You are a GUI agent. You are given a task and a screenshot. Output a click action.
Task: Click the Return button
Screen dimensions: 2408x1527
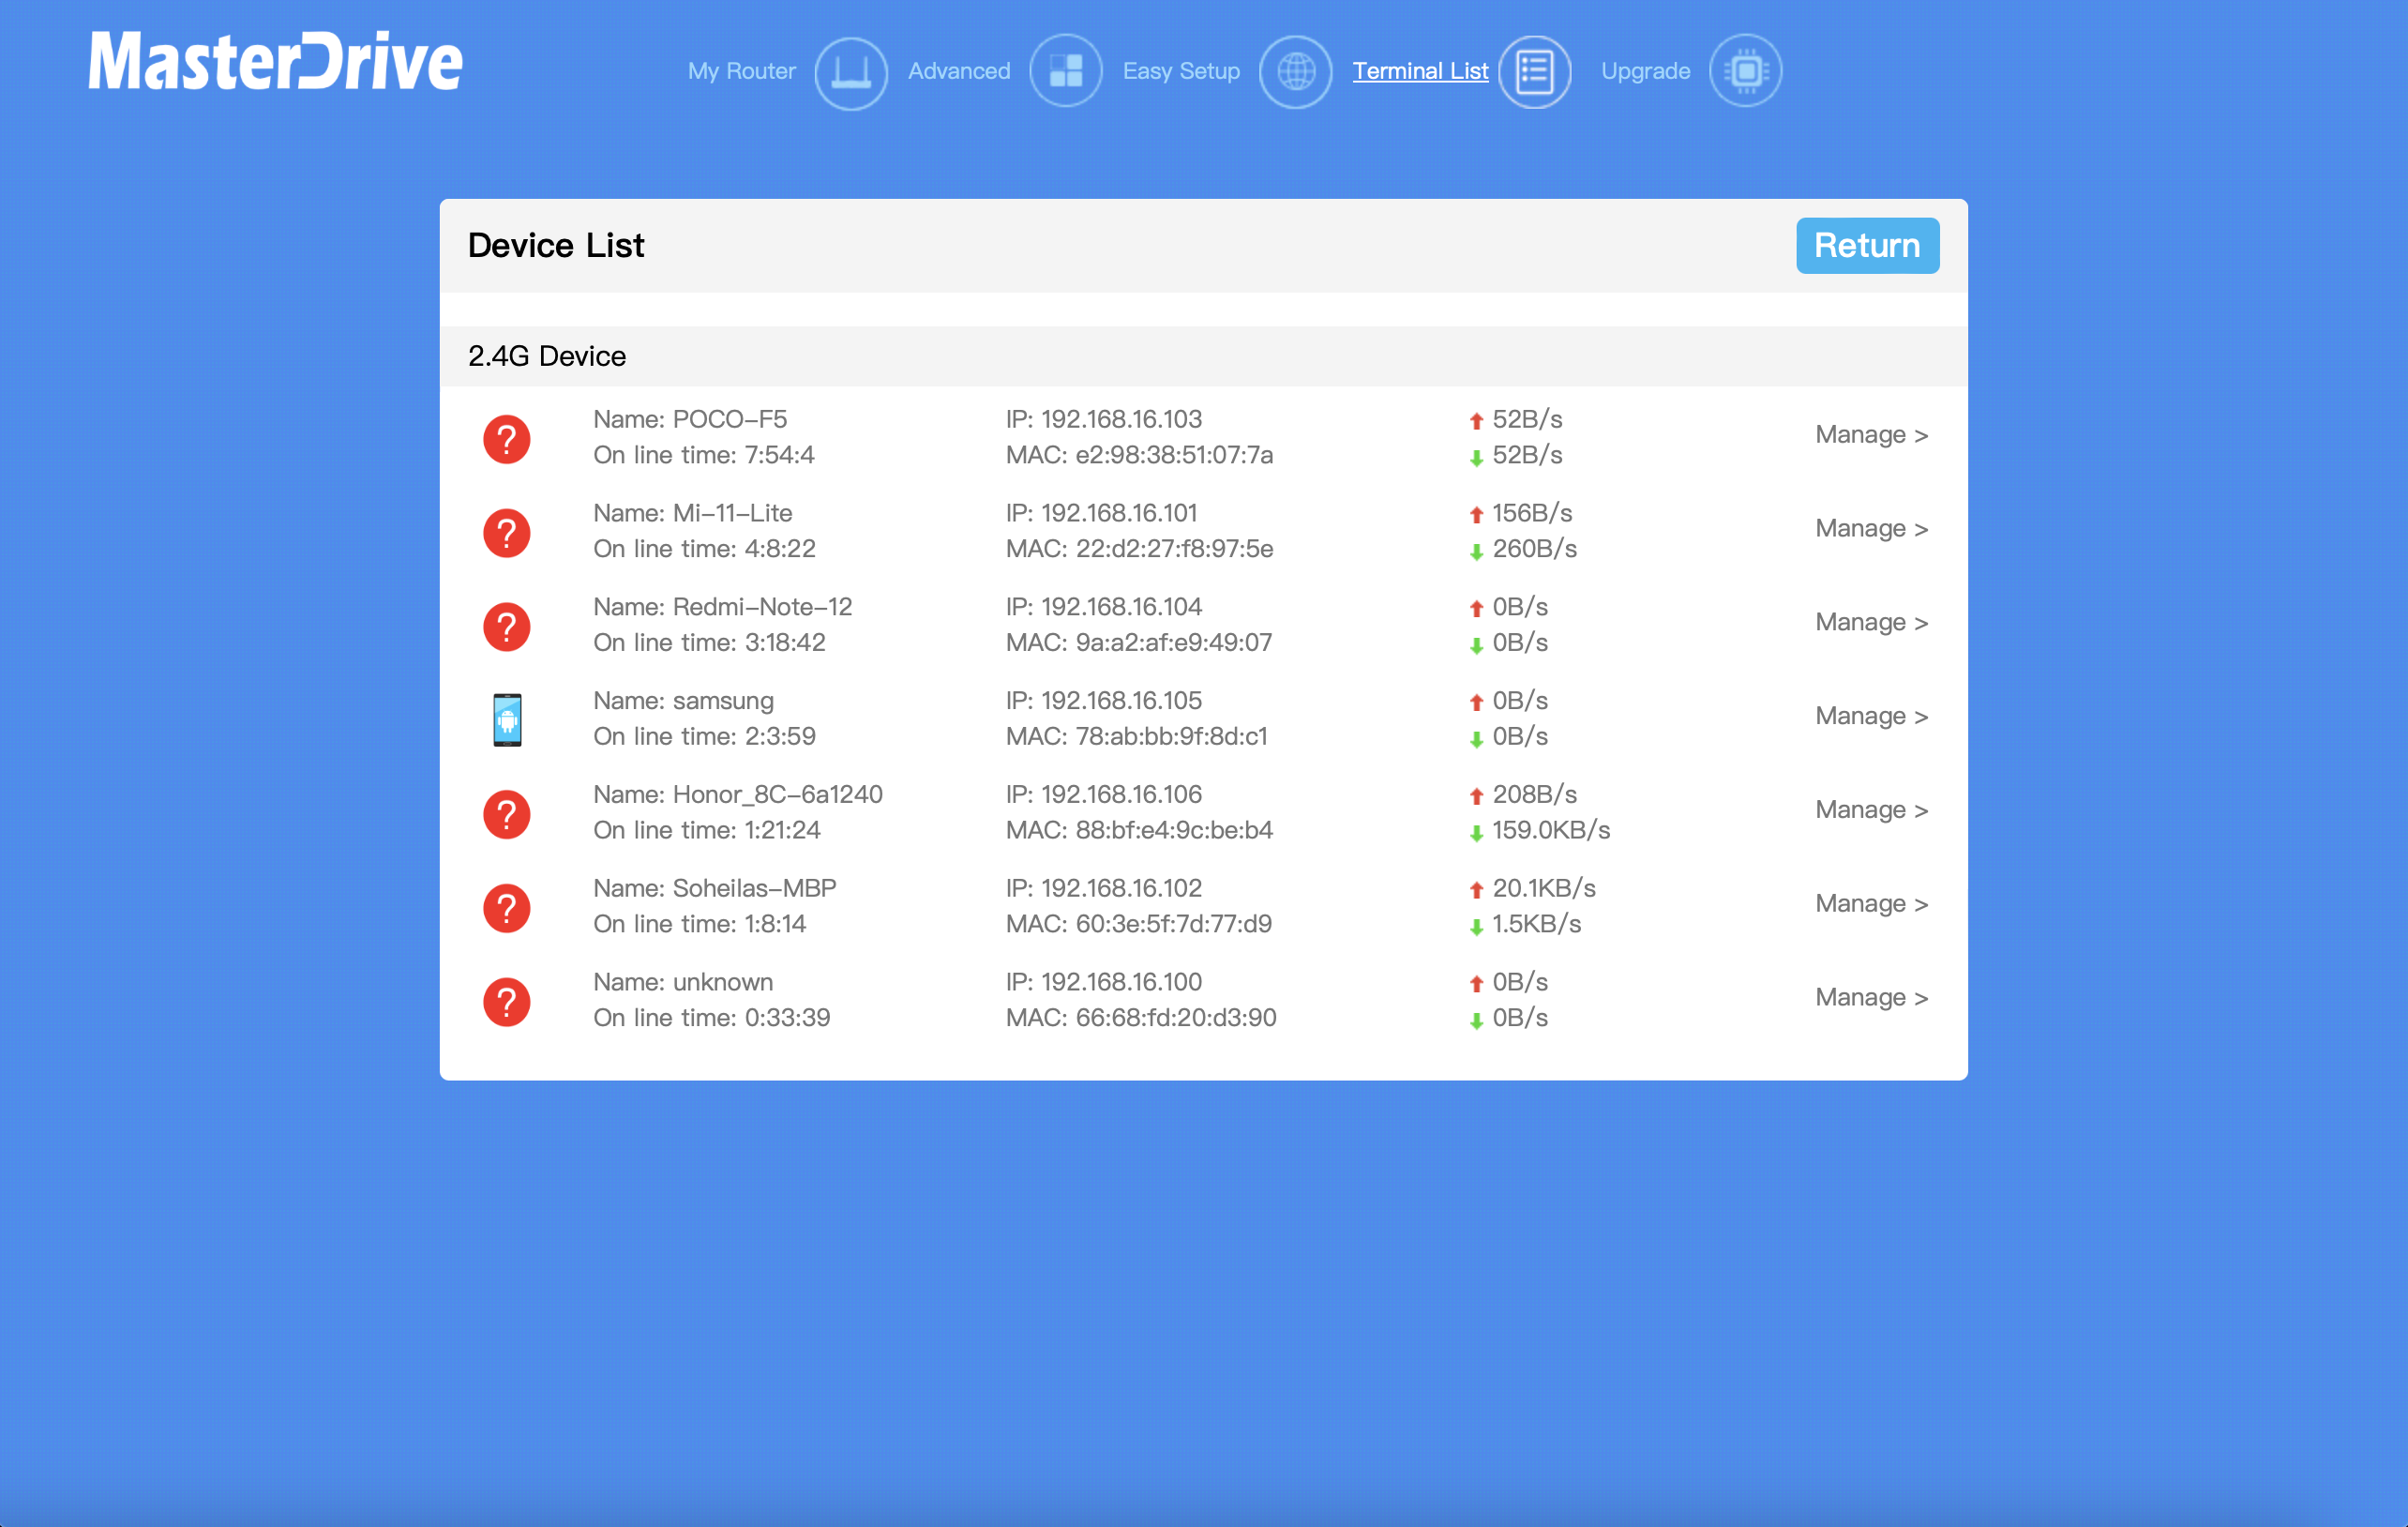click(x=1867, y=245)
